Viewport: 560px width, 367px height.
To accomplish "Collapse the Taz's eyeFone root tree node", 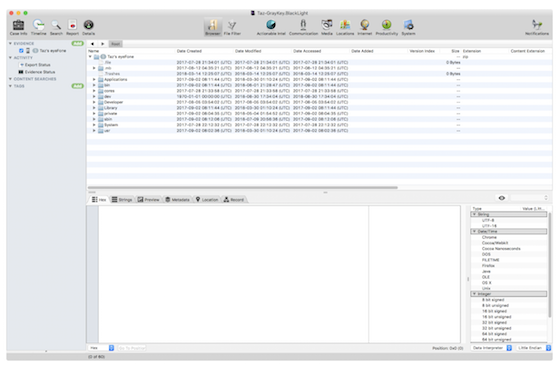I will click(90, 56).
